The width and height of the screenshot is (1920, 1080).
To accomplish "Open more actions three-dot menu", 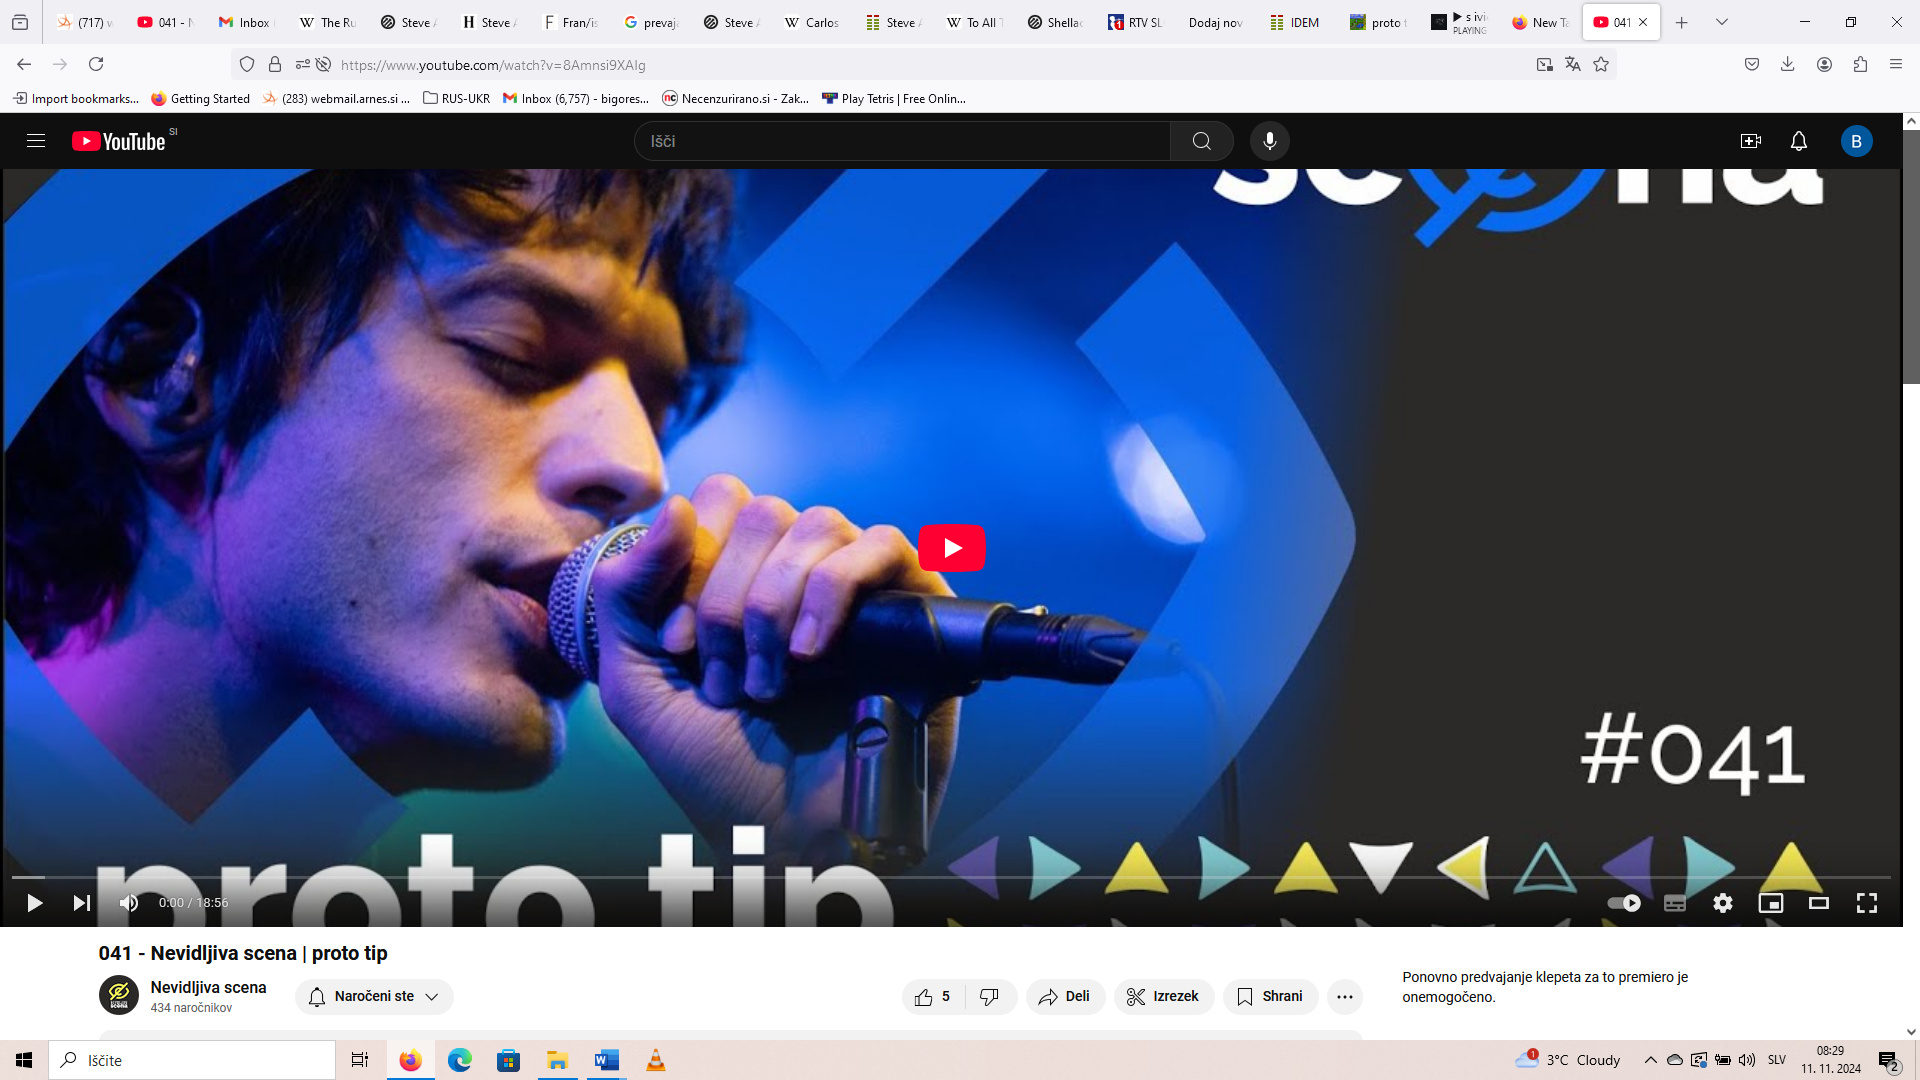I will (x=1344, y=996).
